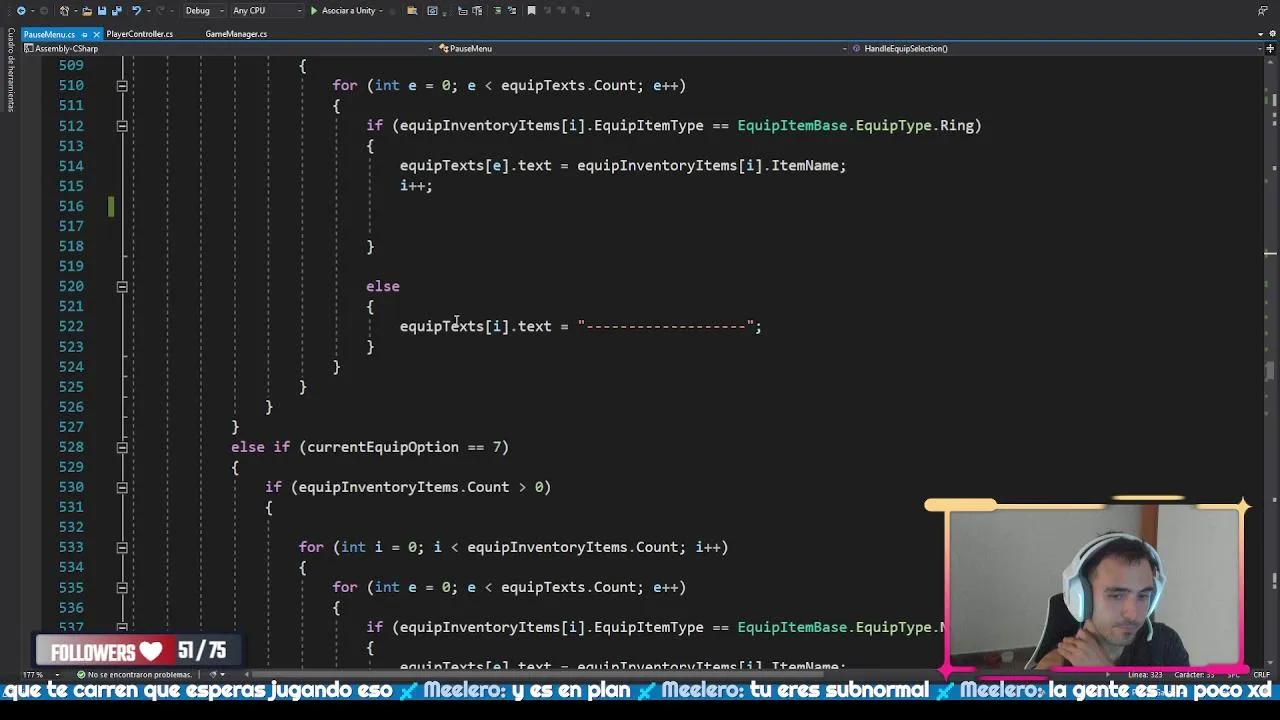Collapse the else-if block at line 528
The height and width of the screenshot is (720, 1280).
(x=122, y=448)
